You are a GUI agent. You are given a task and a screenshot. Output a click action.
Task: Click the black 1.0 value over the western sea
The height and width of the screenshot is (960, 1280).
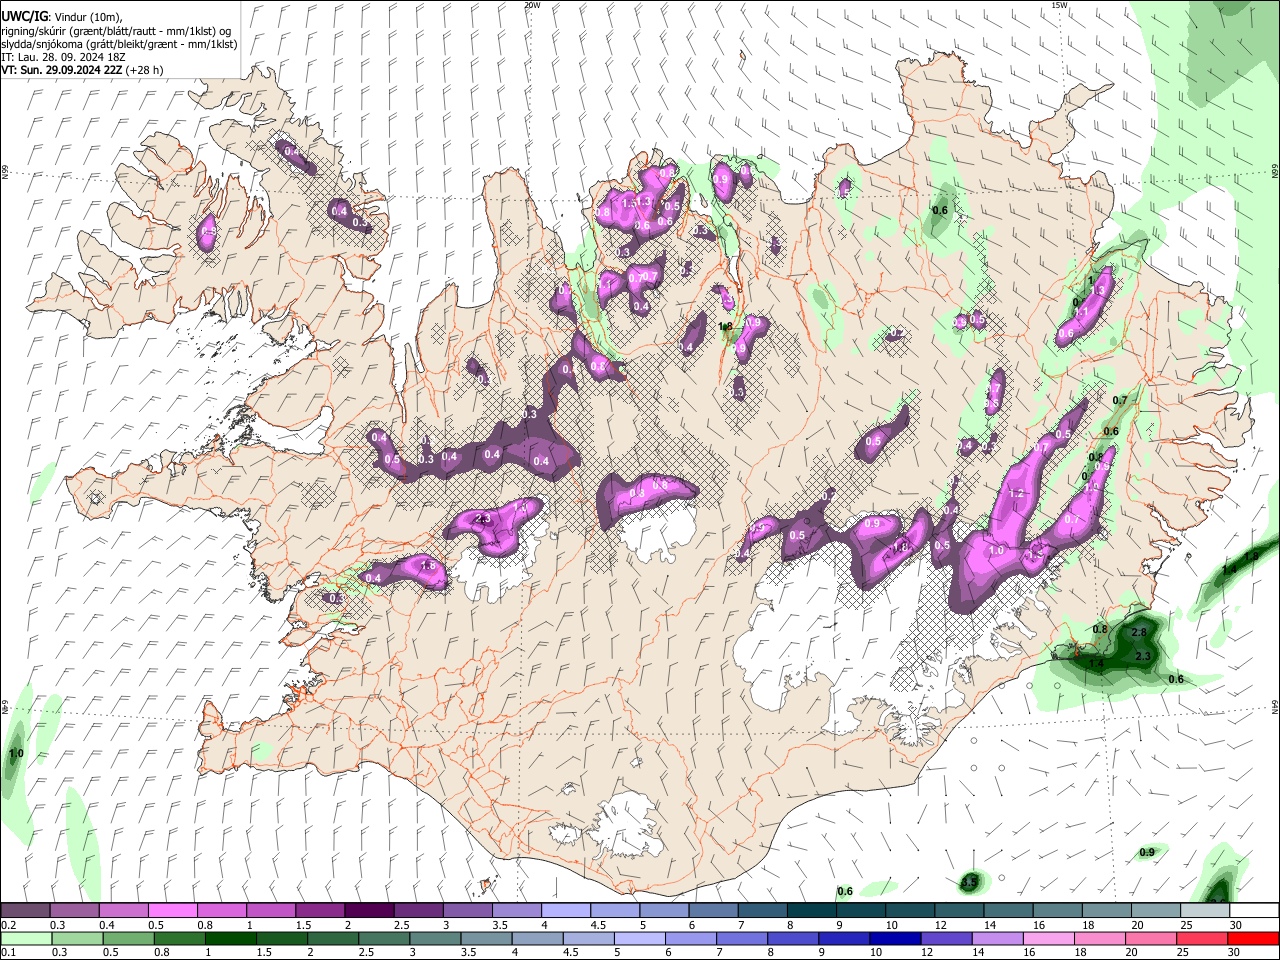16,753
